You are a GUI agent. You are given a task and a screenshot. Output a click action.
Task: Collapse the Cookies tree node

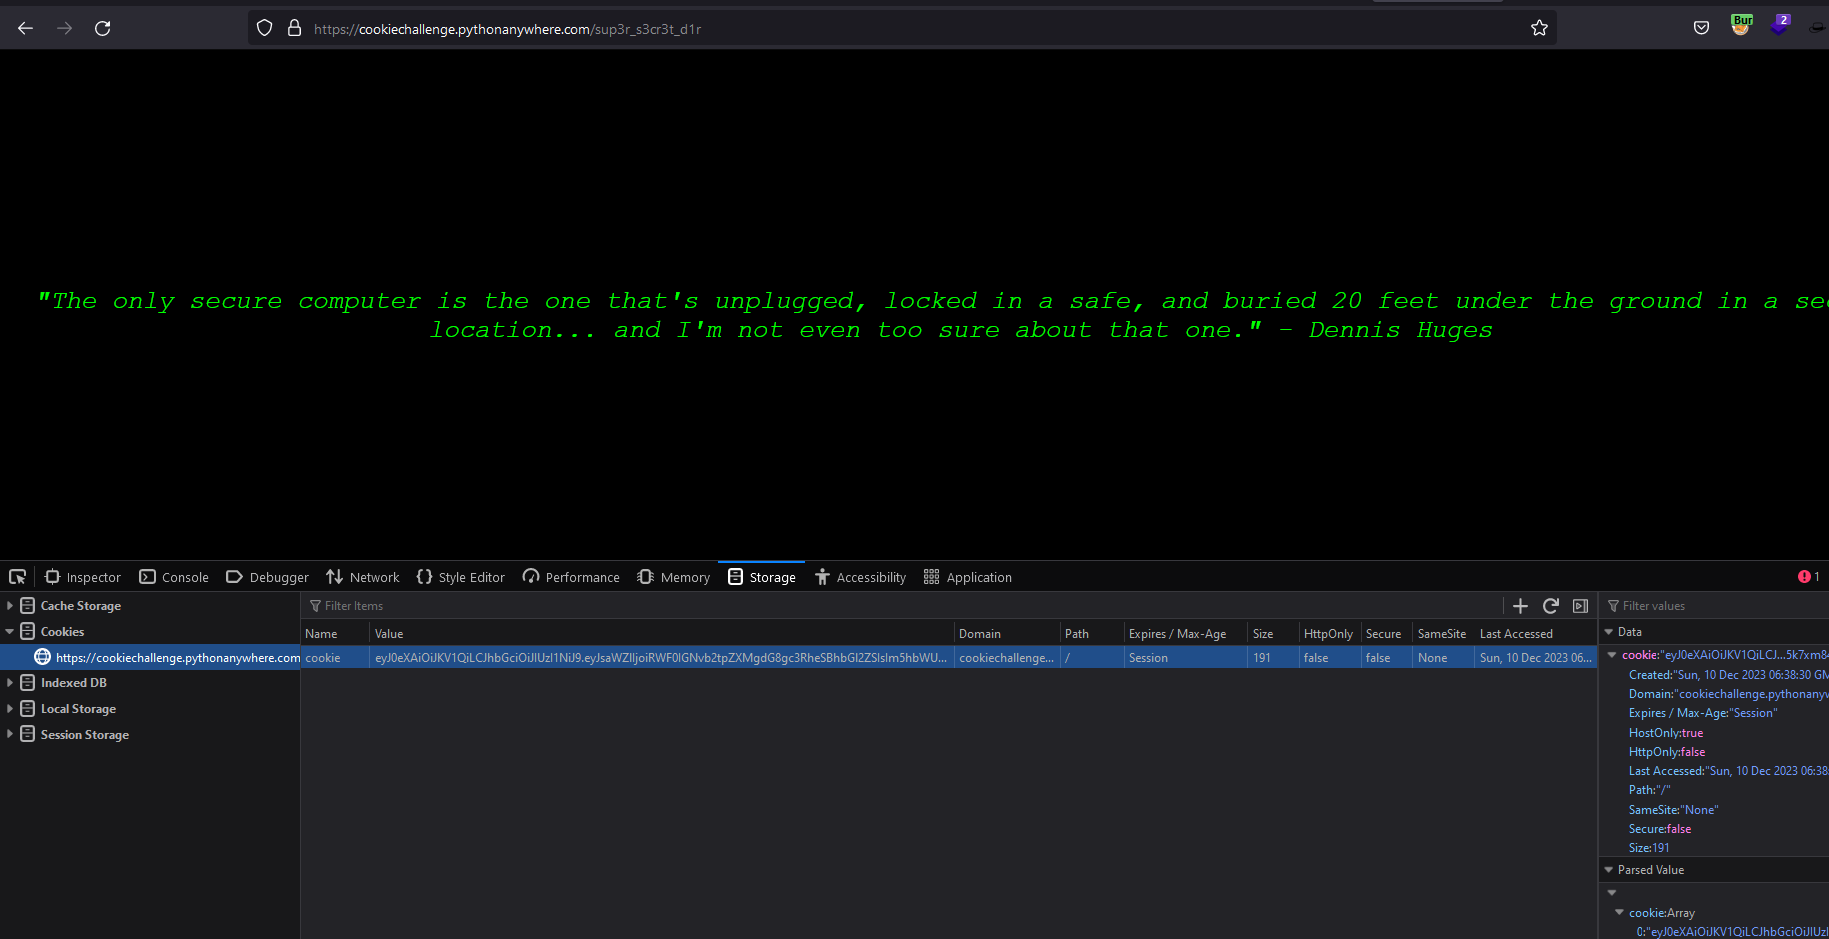click(x=10, y=632)
